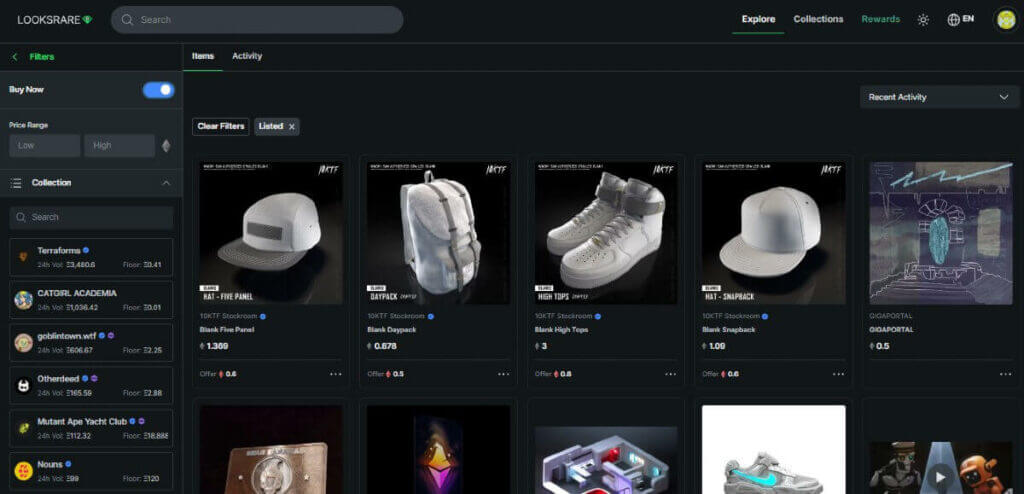Turn off the Buy Now toggle
The height and width of the screenshot is (494, 1024).
click(159, 90)
